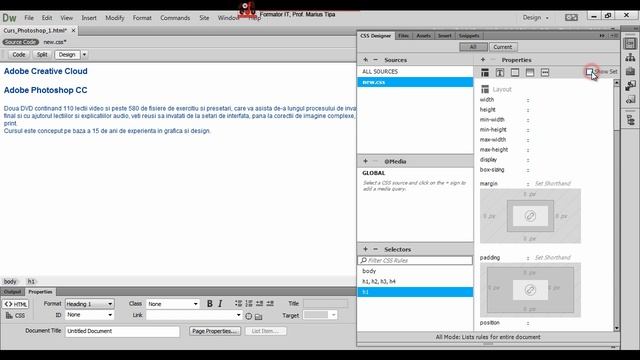Open the Target dropdown
Screen dimensions: 640x360
320,315
